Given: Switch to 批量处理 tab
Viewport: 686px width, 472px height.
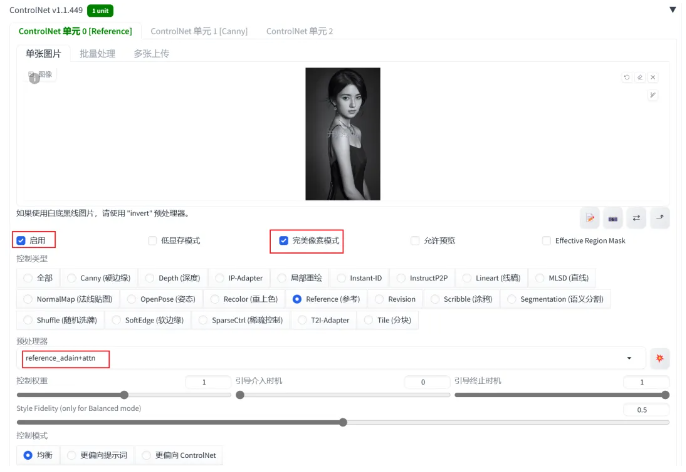Looking at the screenshot, I should [98, 54].
